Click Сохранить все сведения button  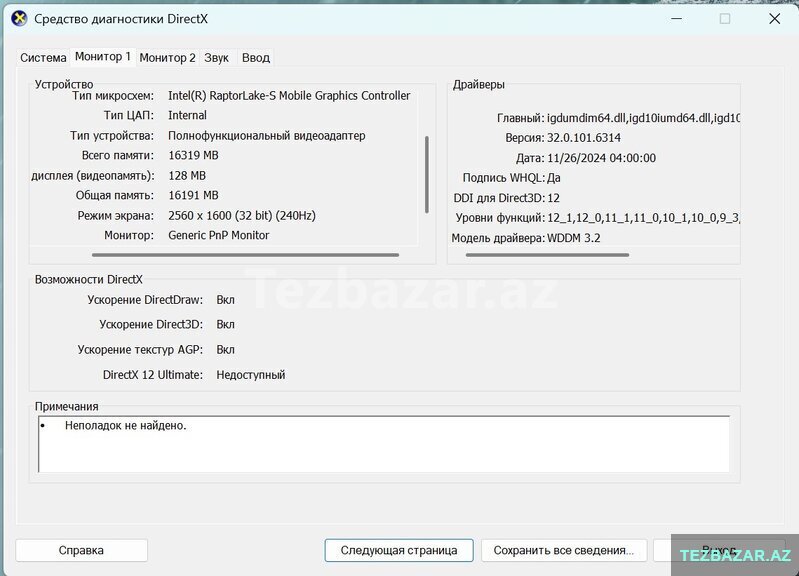point(564,551)
